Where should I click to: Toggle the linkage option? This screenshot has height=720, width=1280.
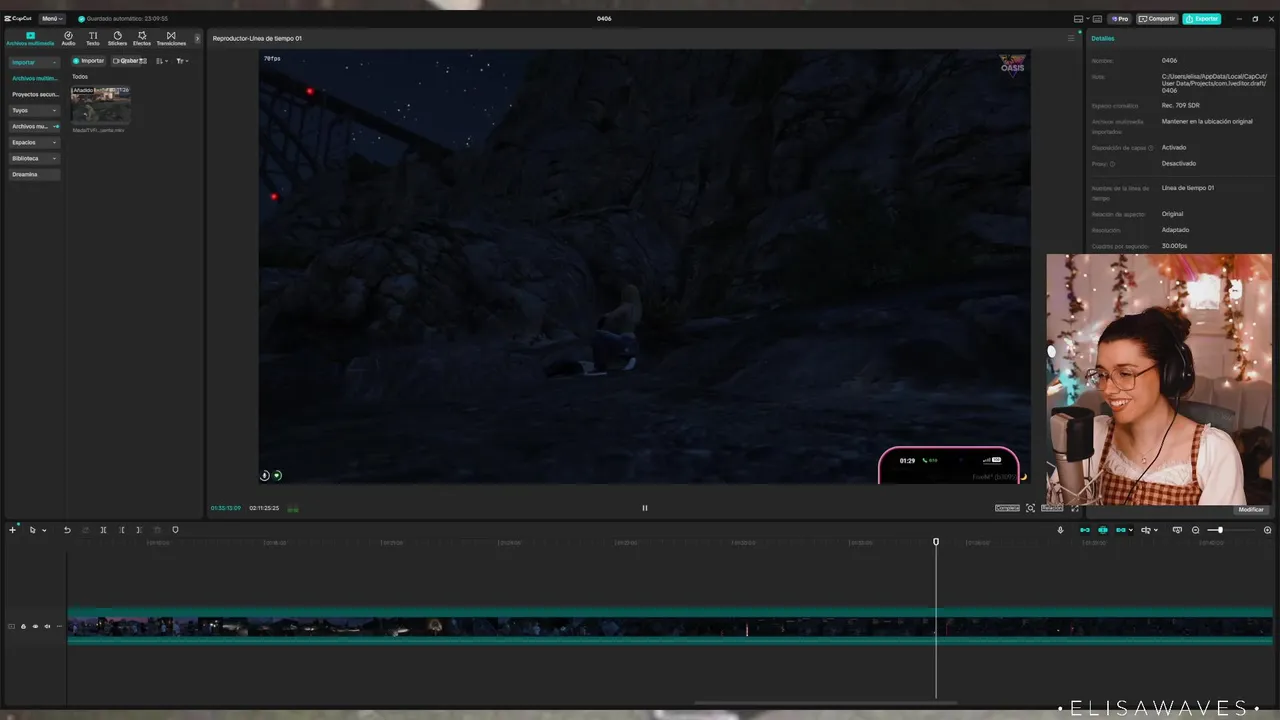point(1123,530)
